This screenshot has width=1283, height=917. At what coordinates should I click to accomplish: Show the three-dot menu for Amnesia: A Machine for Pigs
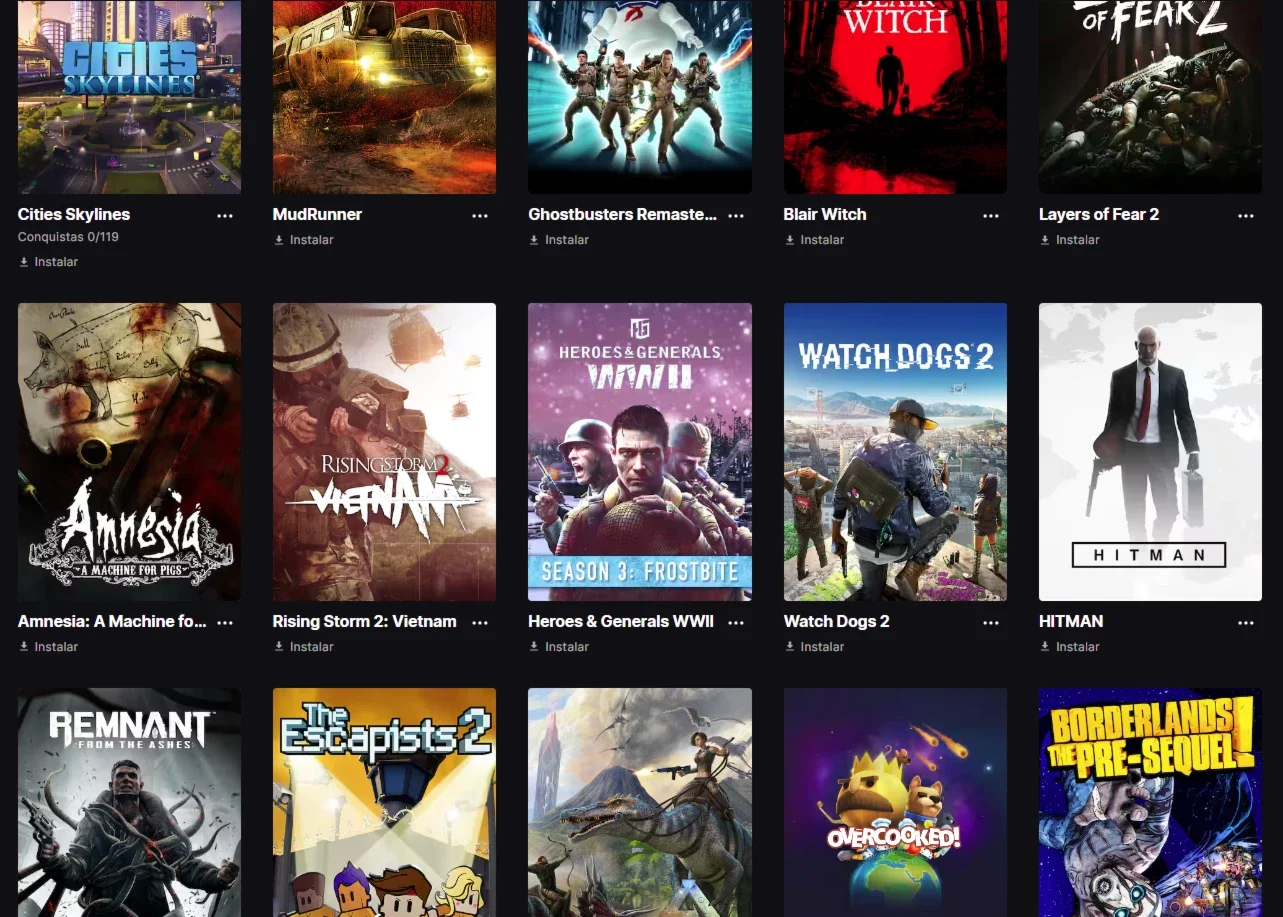click(225, 622)
